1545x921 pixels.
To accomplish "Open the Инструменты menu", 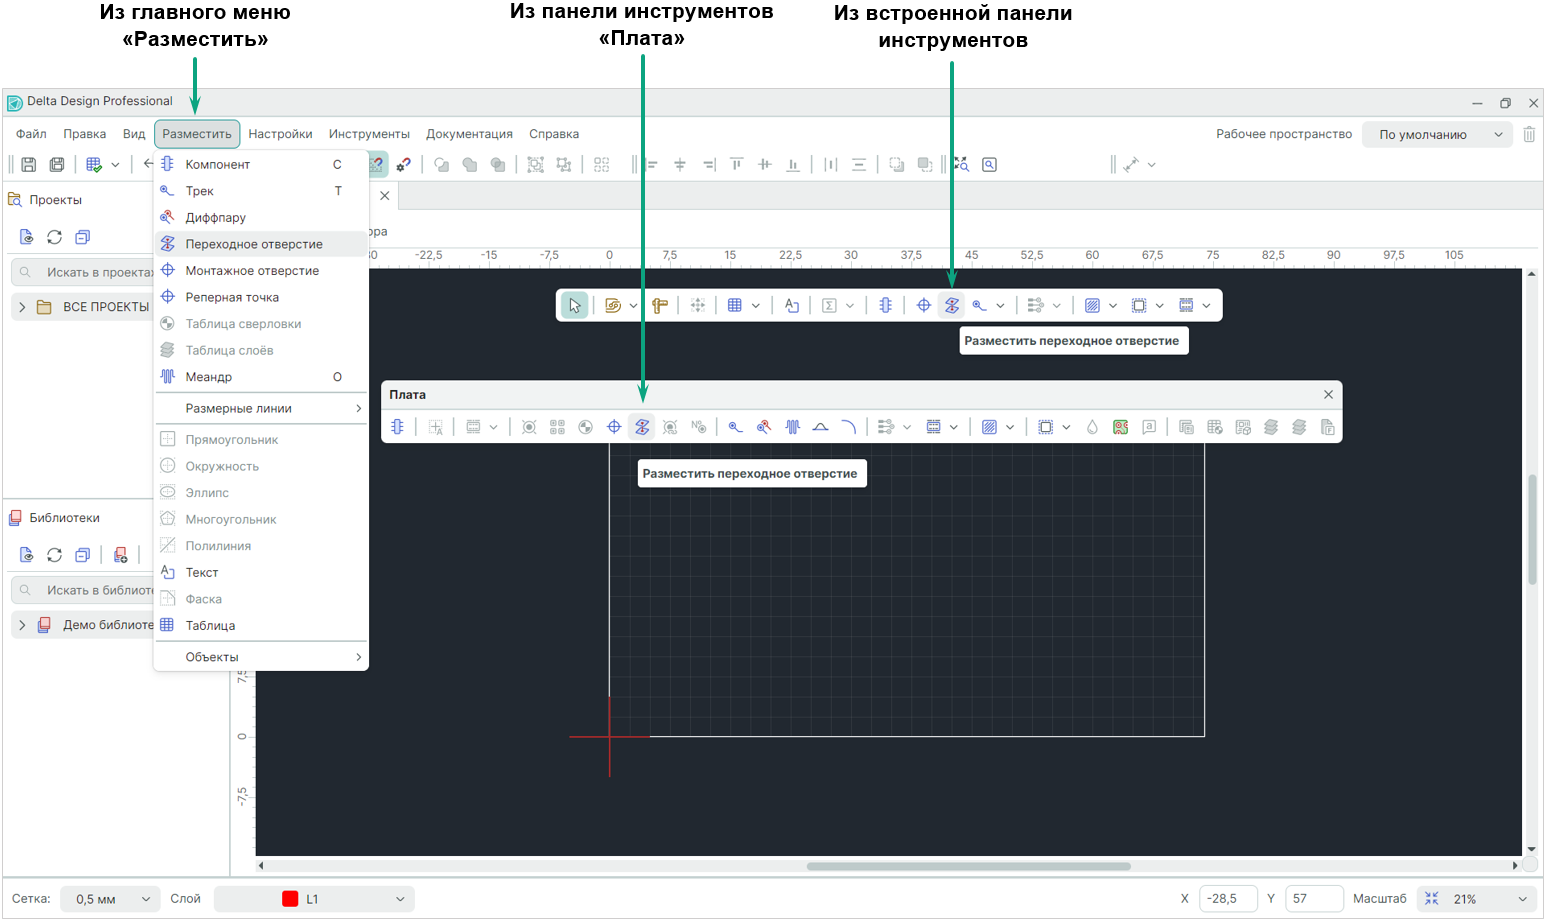I will point(369,134).
